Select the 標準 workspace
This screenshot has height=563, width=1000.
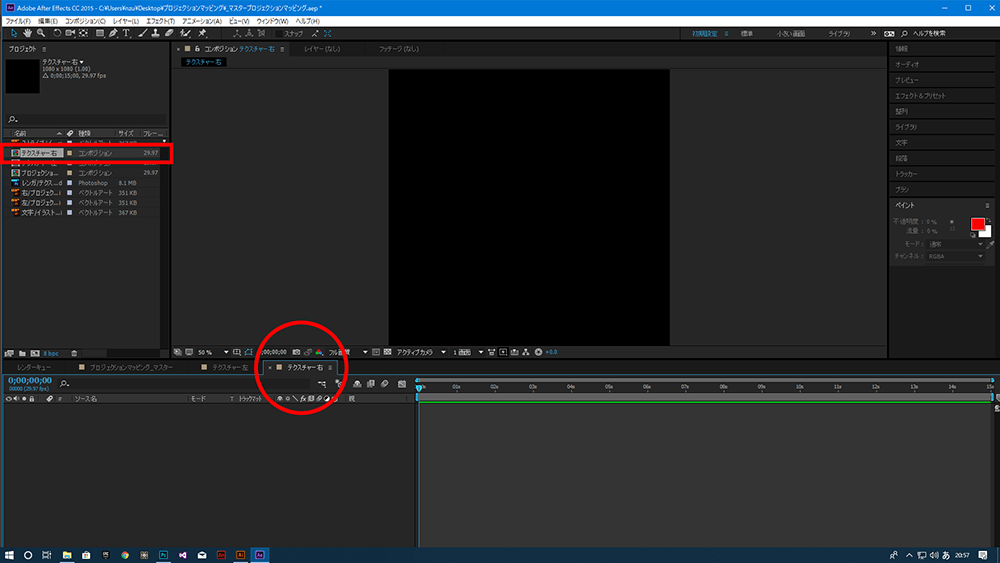click(747, 33)
